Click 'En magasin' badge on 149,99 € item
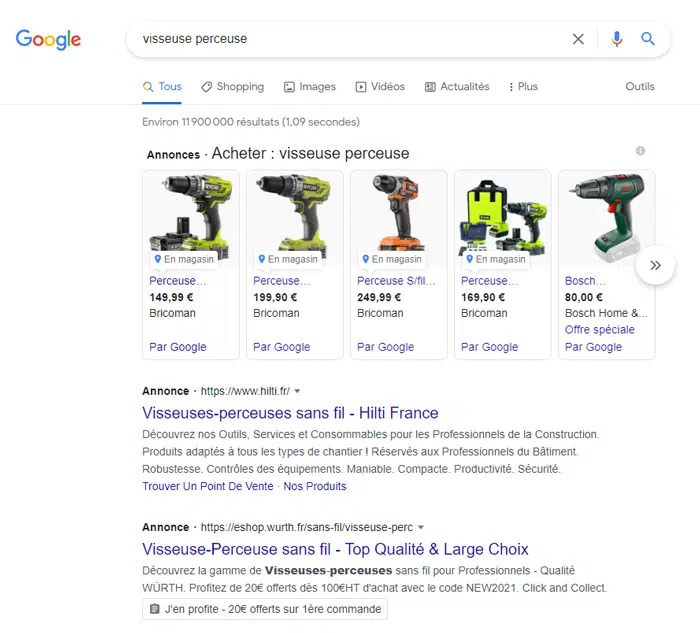The height and width of the screenshot is (633, 700). (184, 259)
